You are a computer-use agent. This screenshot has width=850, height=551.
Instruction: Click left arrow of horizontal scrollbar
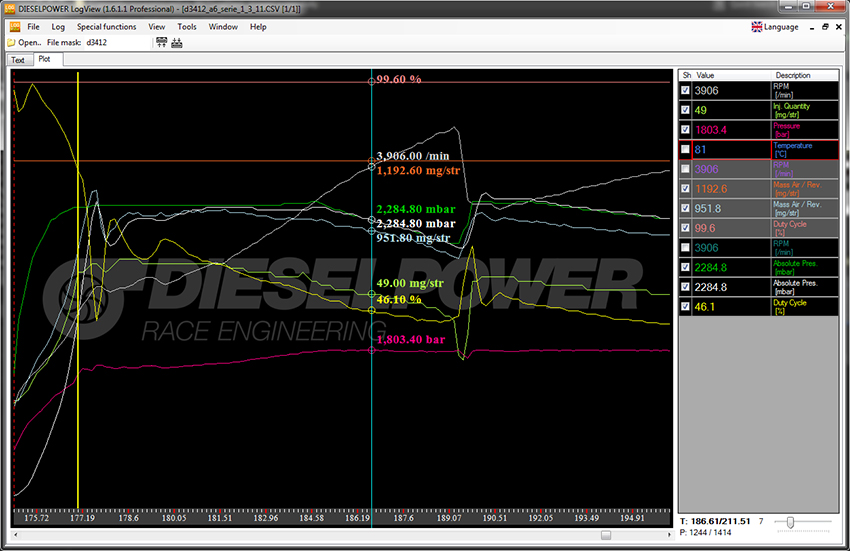pos(16,535)
